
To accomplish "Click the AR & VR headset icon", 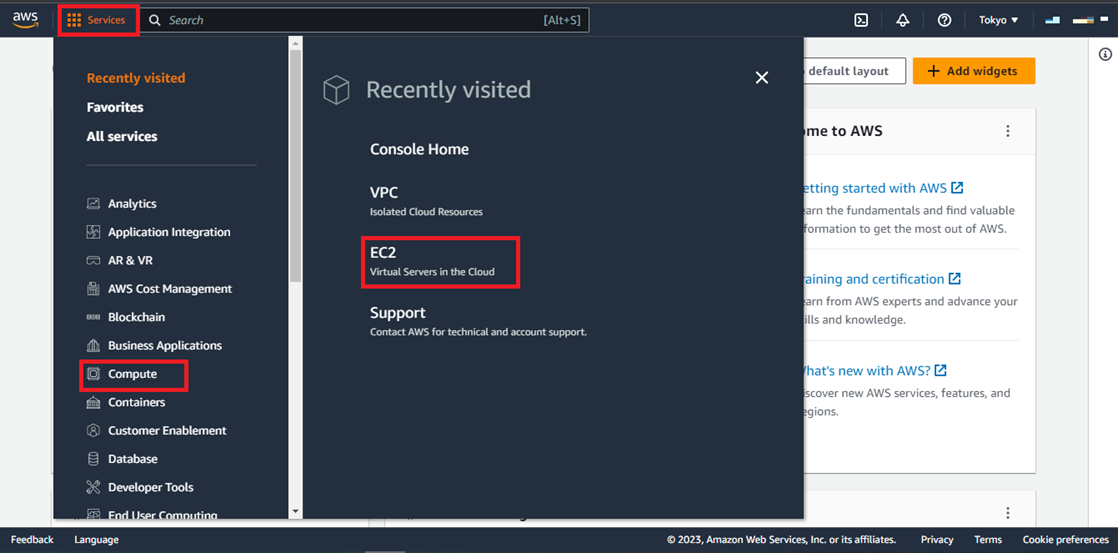I will point(93,260).
